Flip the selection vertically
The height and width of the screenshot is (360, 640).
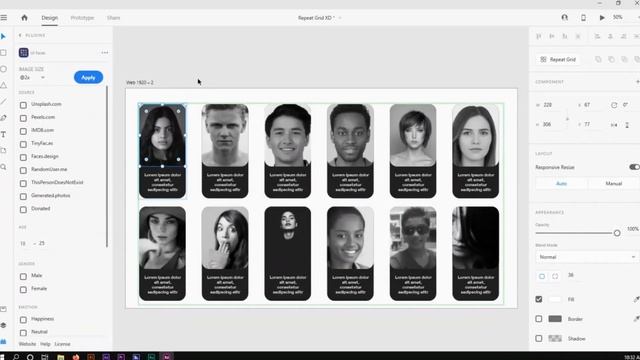click(627, 125)
